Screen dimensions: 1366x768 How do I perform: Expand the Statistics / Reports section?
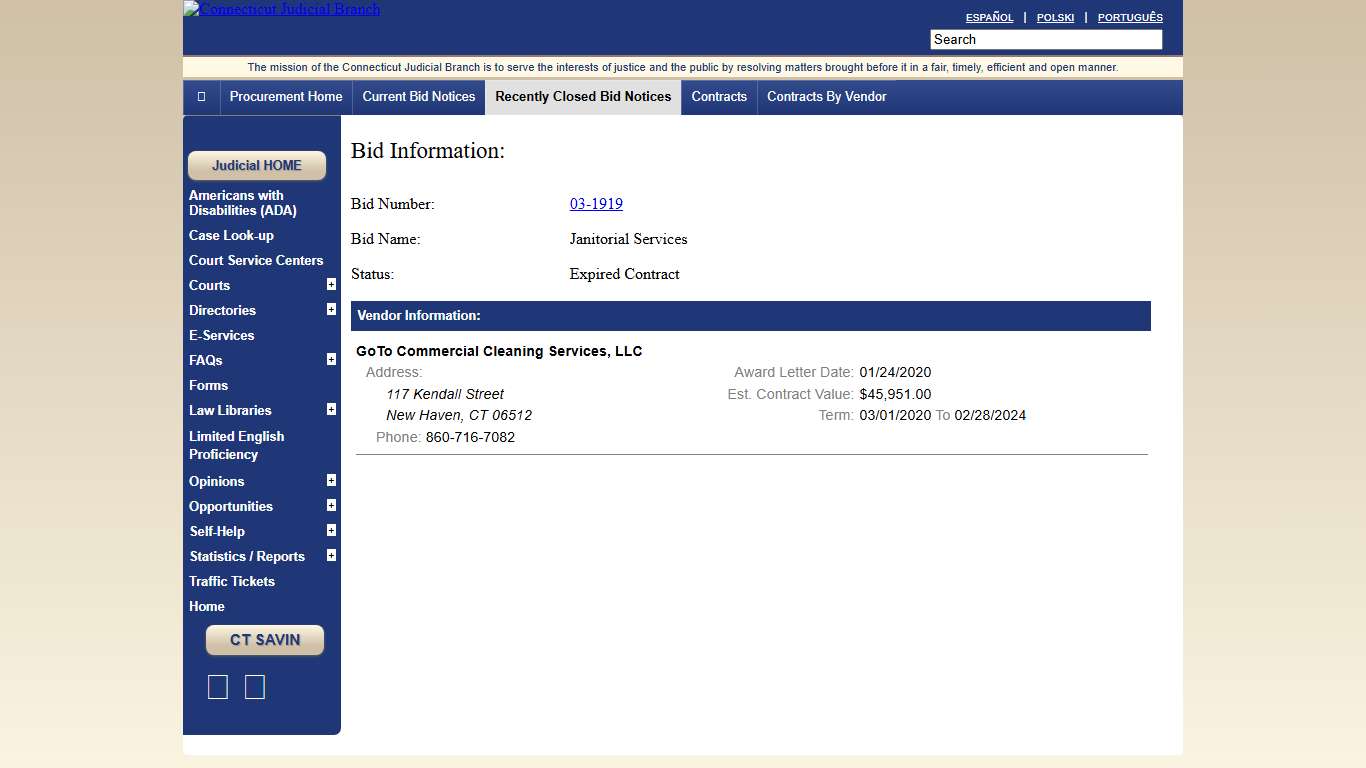331,555
